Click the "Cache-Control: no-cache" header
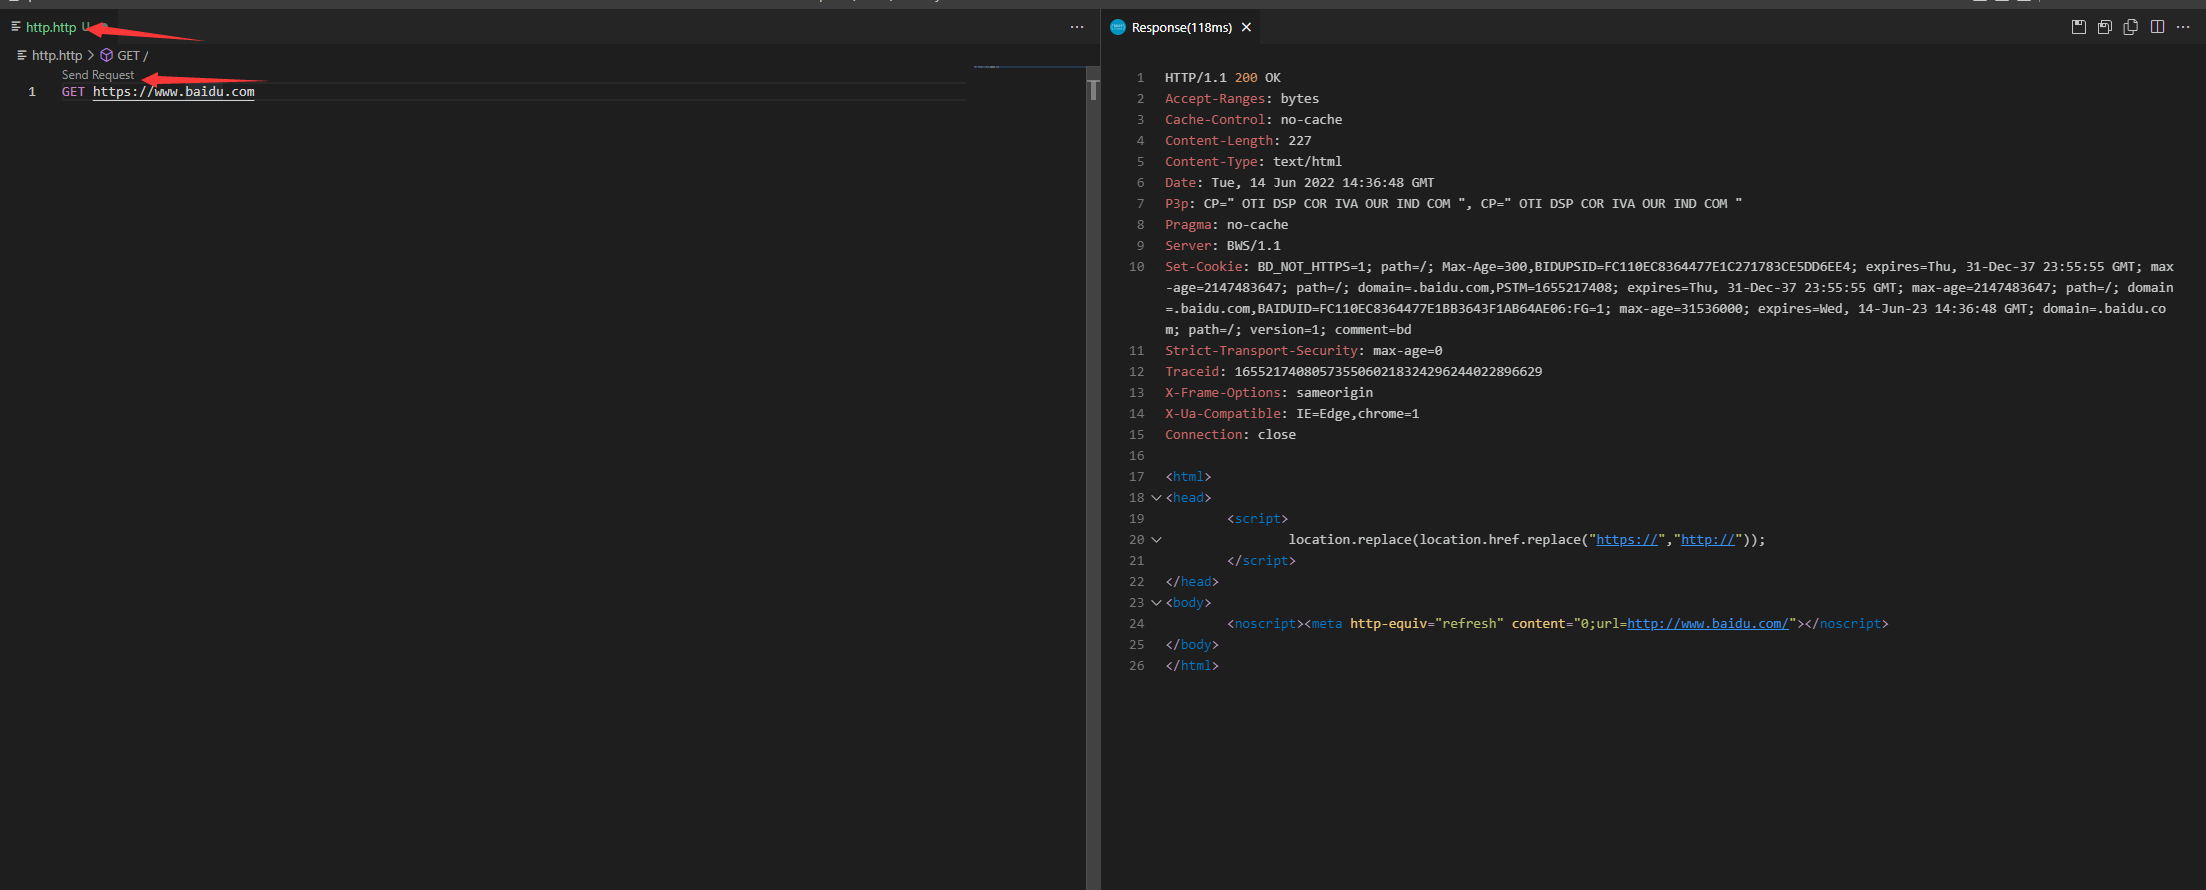This screenshot has width=2206, height=890. click(x=1254, y=120)
